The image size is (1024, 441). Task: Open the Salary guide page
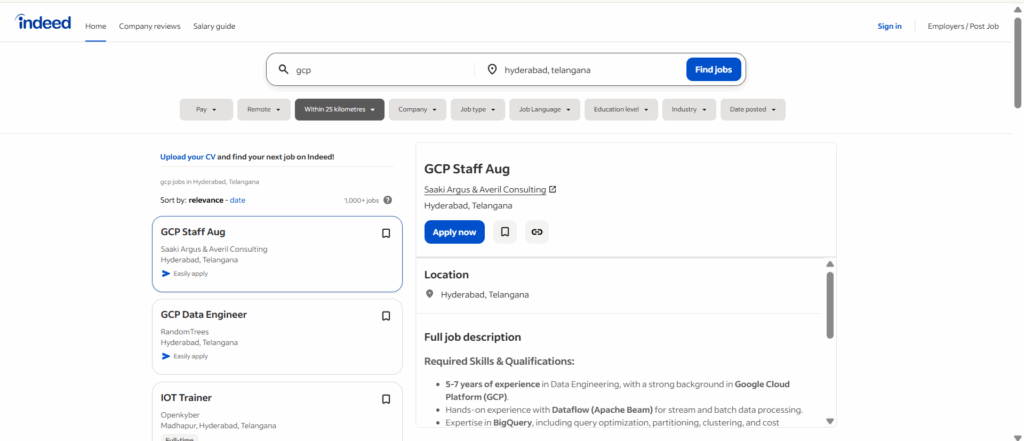click(214, 26)
